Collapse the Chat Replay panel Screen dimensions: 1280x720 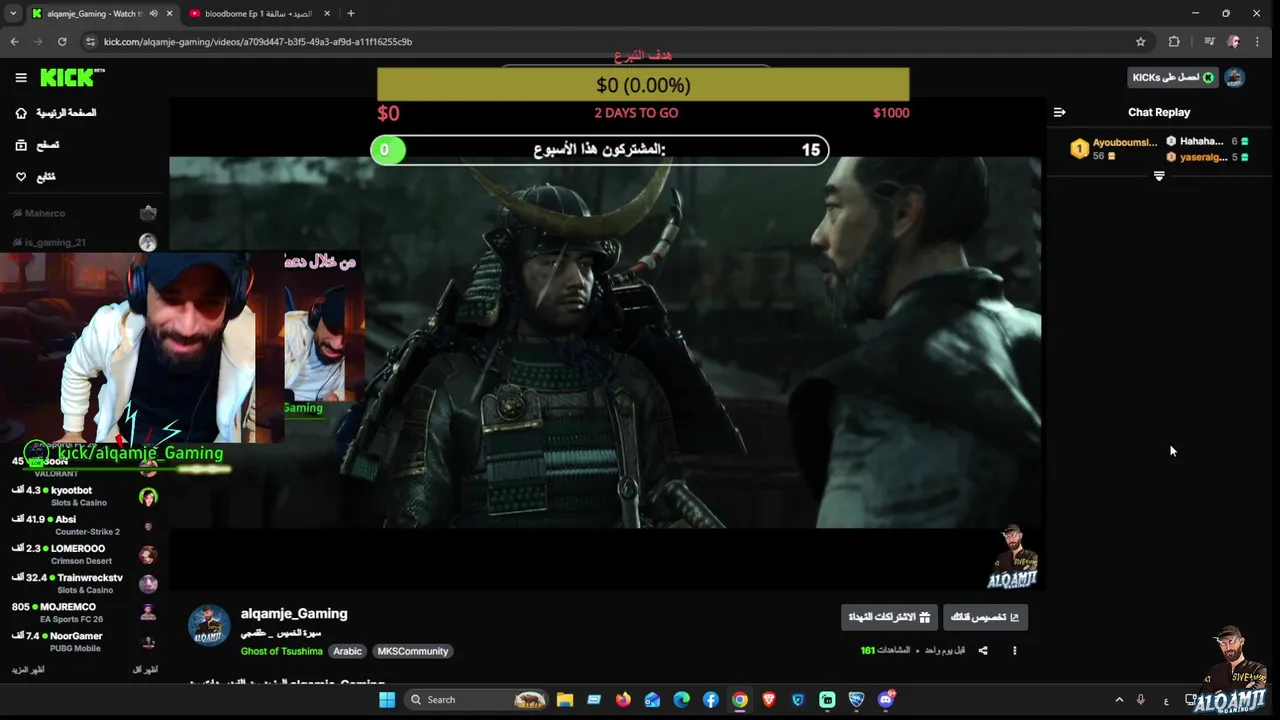pos(1059,112)
